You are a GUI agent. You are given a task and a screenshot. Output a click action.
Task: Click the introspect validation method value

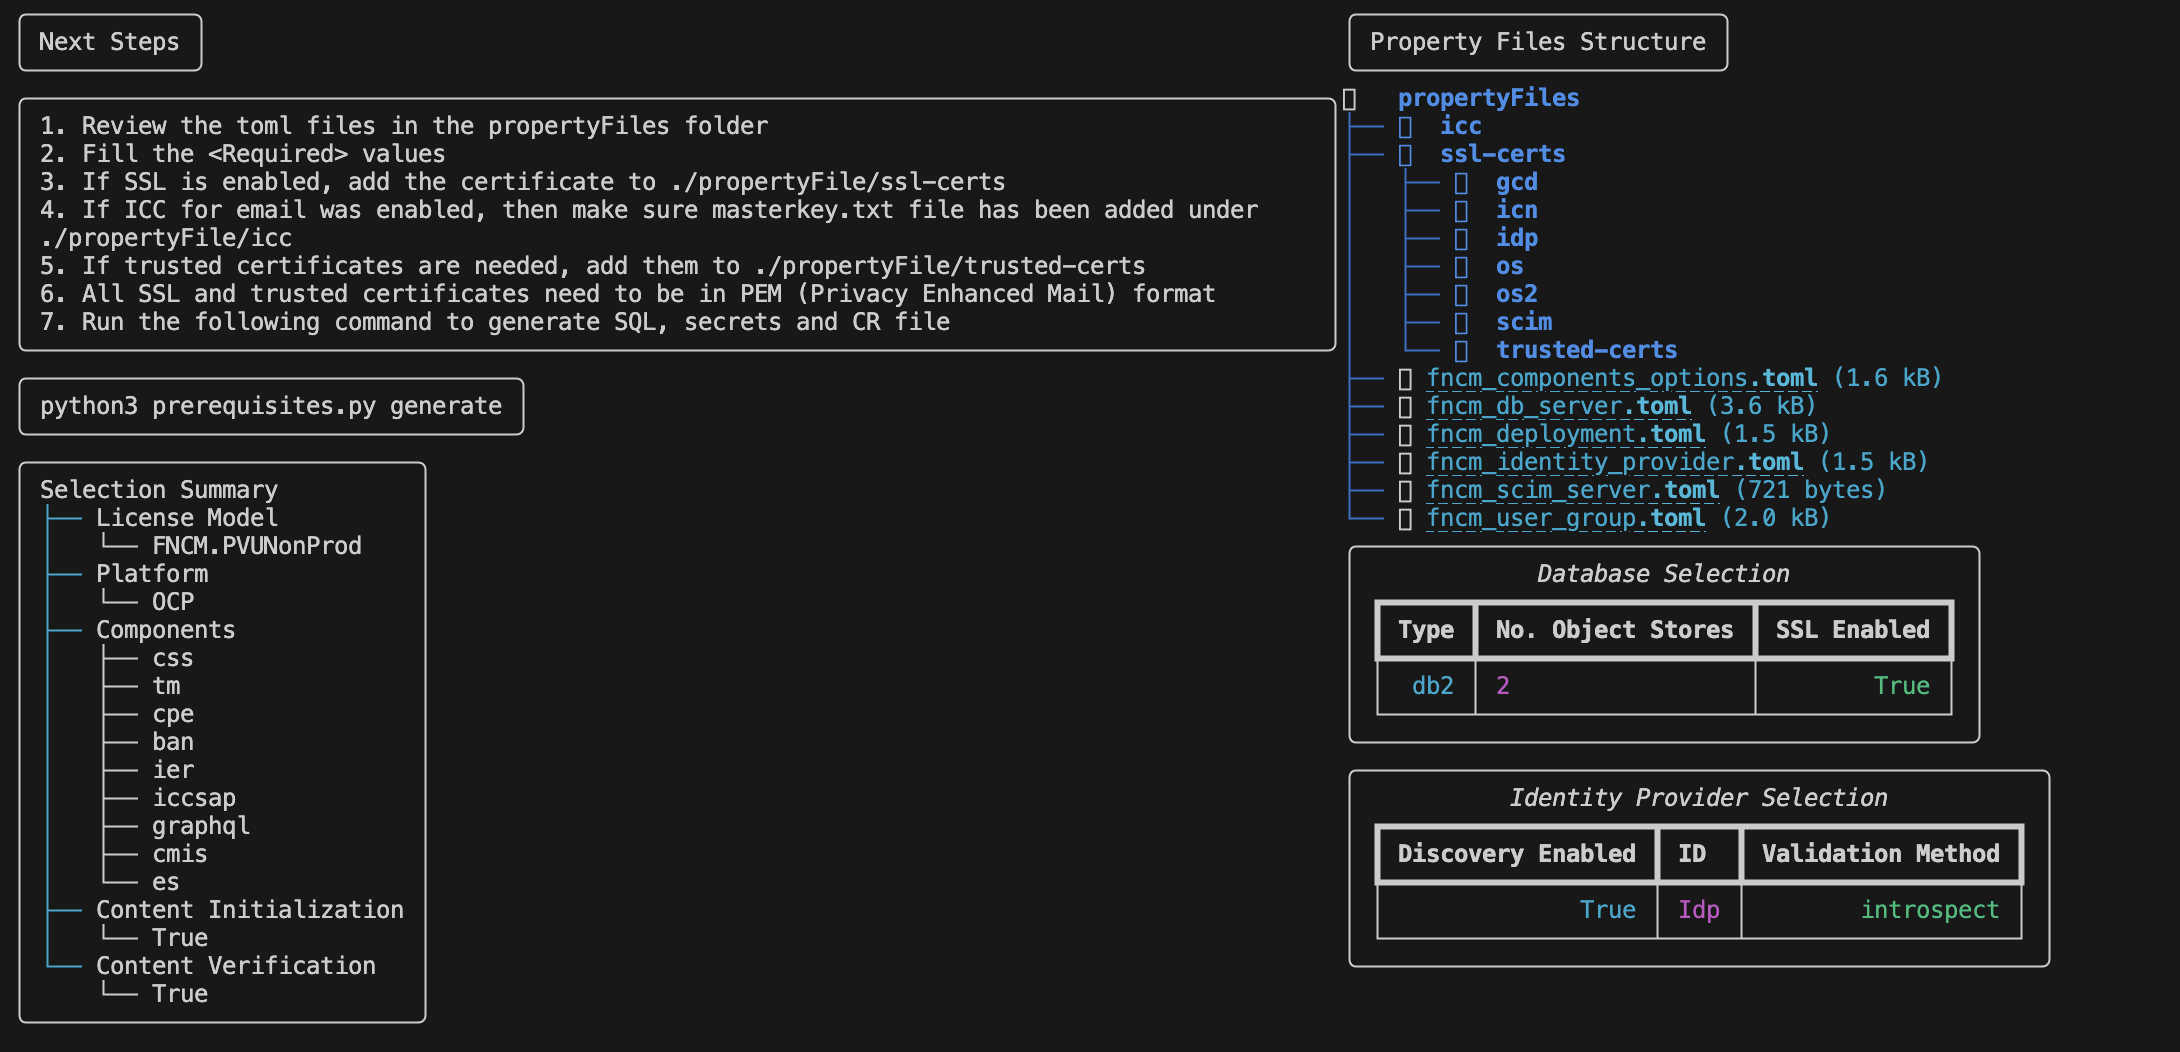[1930, 910]
